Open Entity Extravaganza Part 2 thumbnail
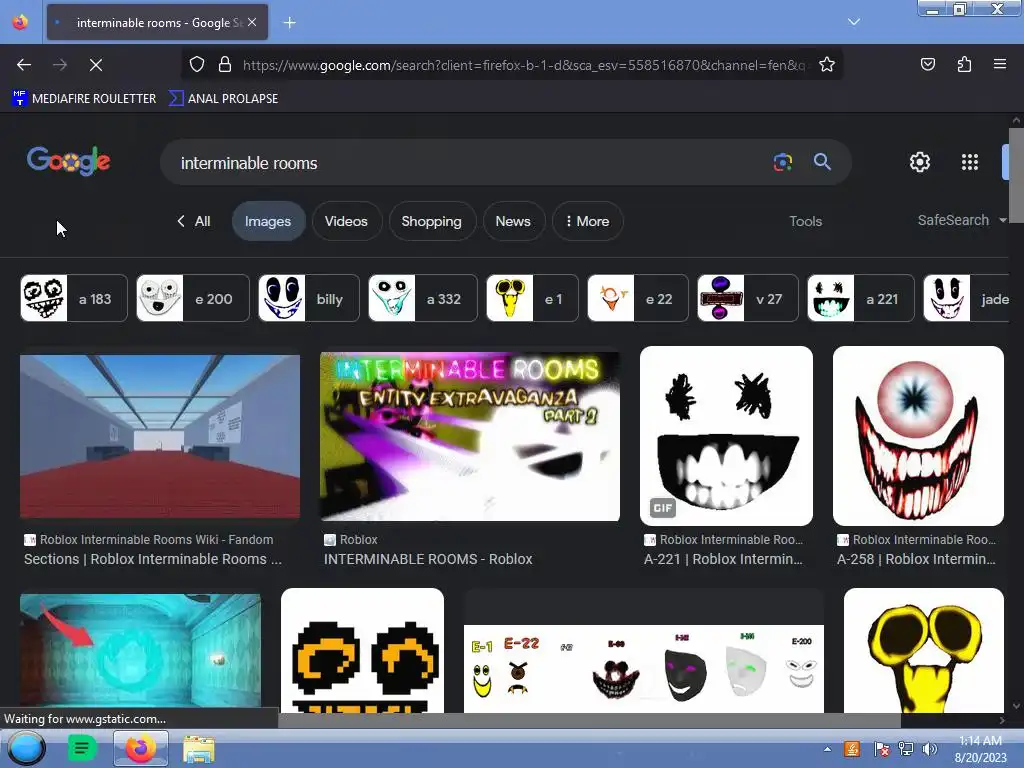Screen dimensions: 1024x768 pyautogui.click(x=470, y=436)
